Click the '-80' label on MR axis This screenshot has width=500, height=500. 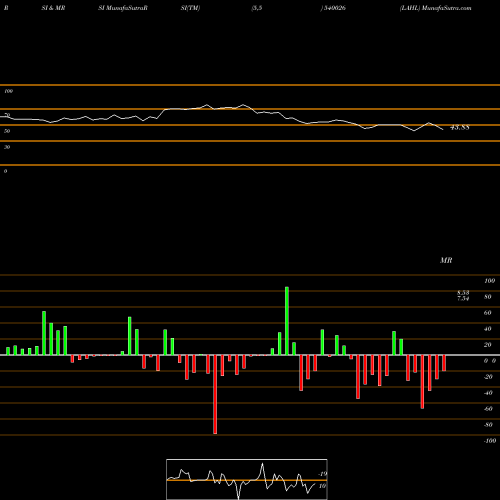click(x=488, y=425)
